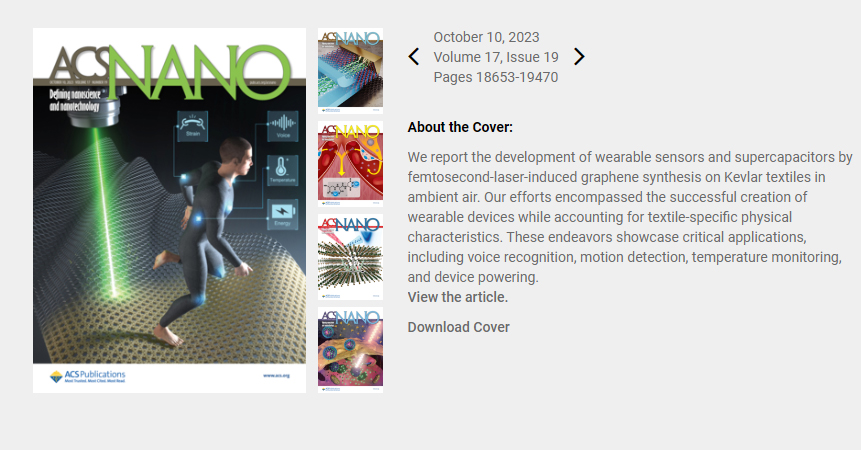Click the Volume 17, Issue 19 label
The image size is (861, 450).
point(496,57)
